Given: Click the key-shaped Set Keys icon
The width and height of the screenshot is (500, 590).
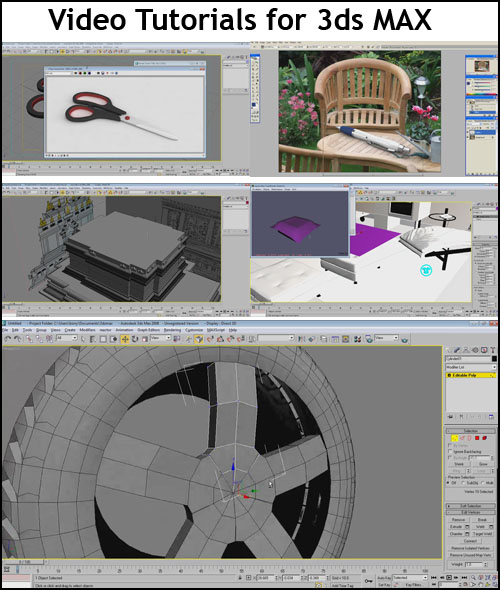Looking at the screenshot, I should pyautogui.click(x=369, y=581).
